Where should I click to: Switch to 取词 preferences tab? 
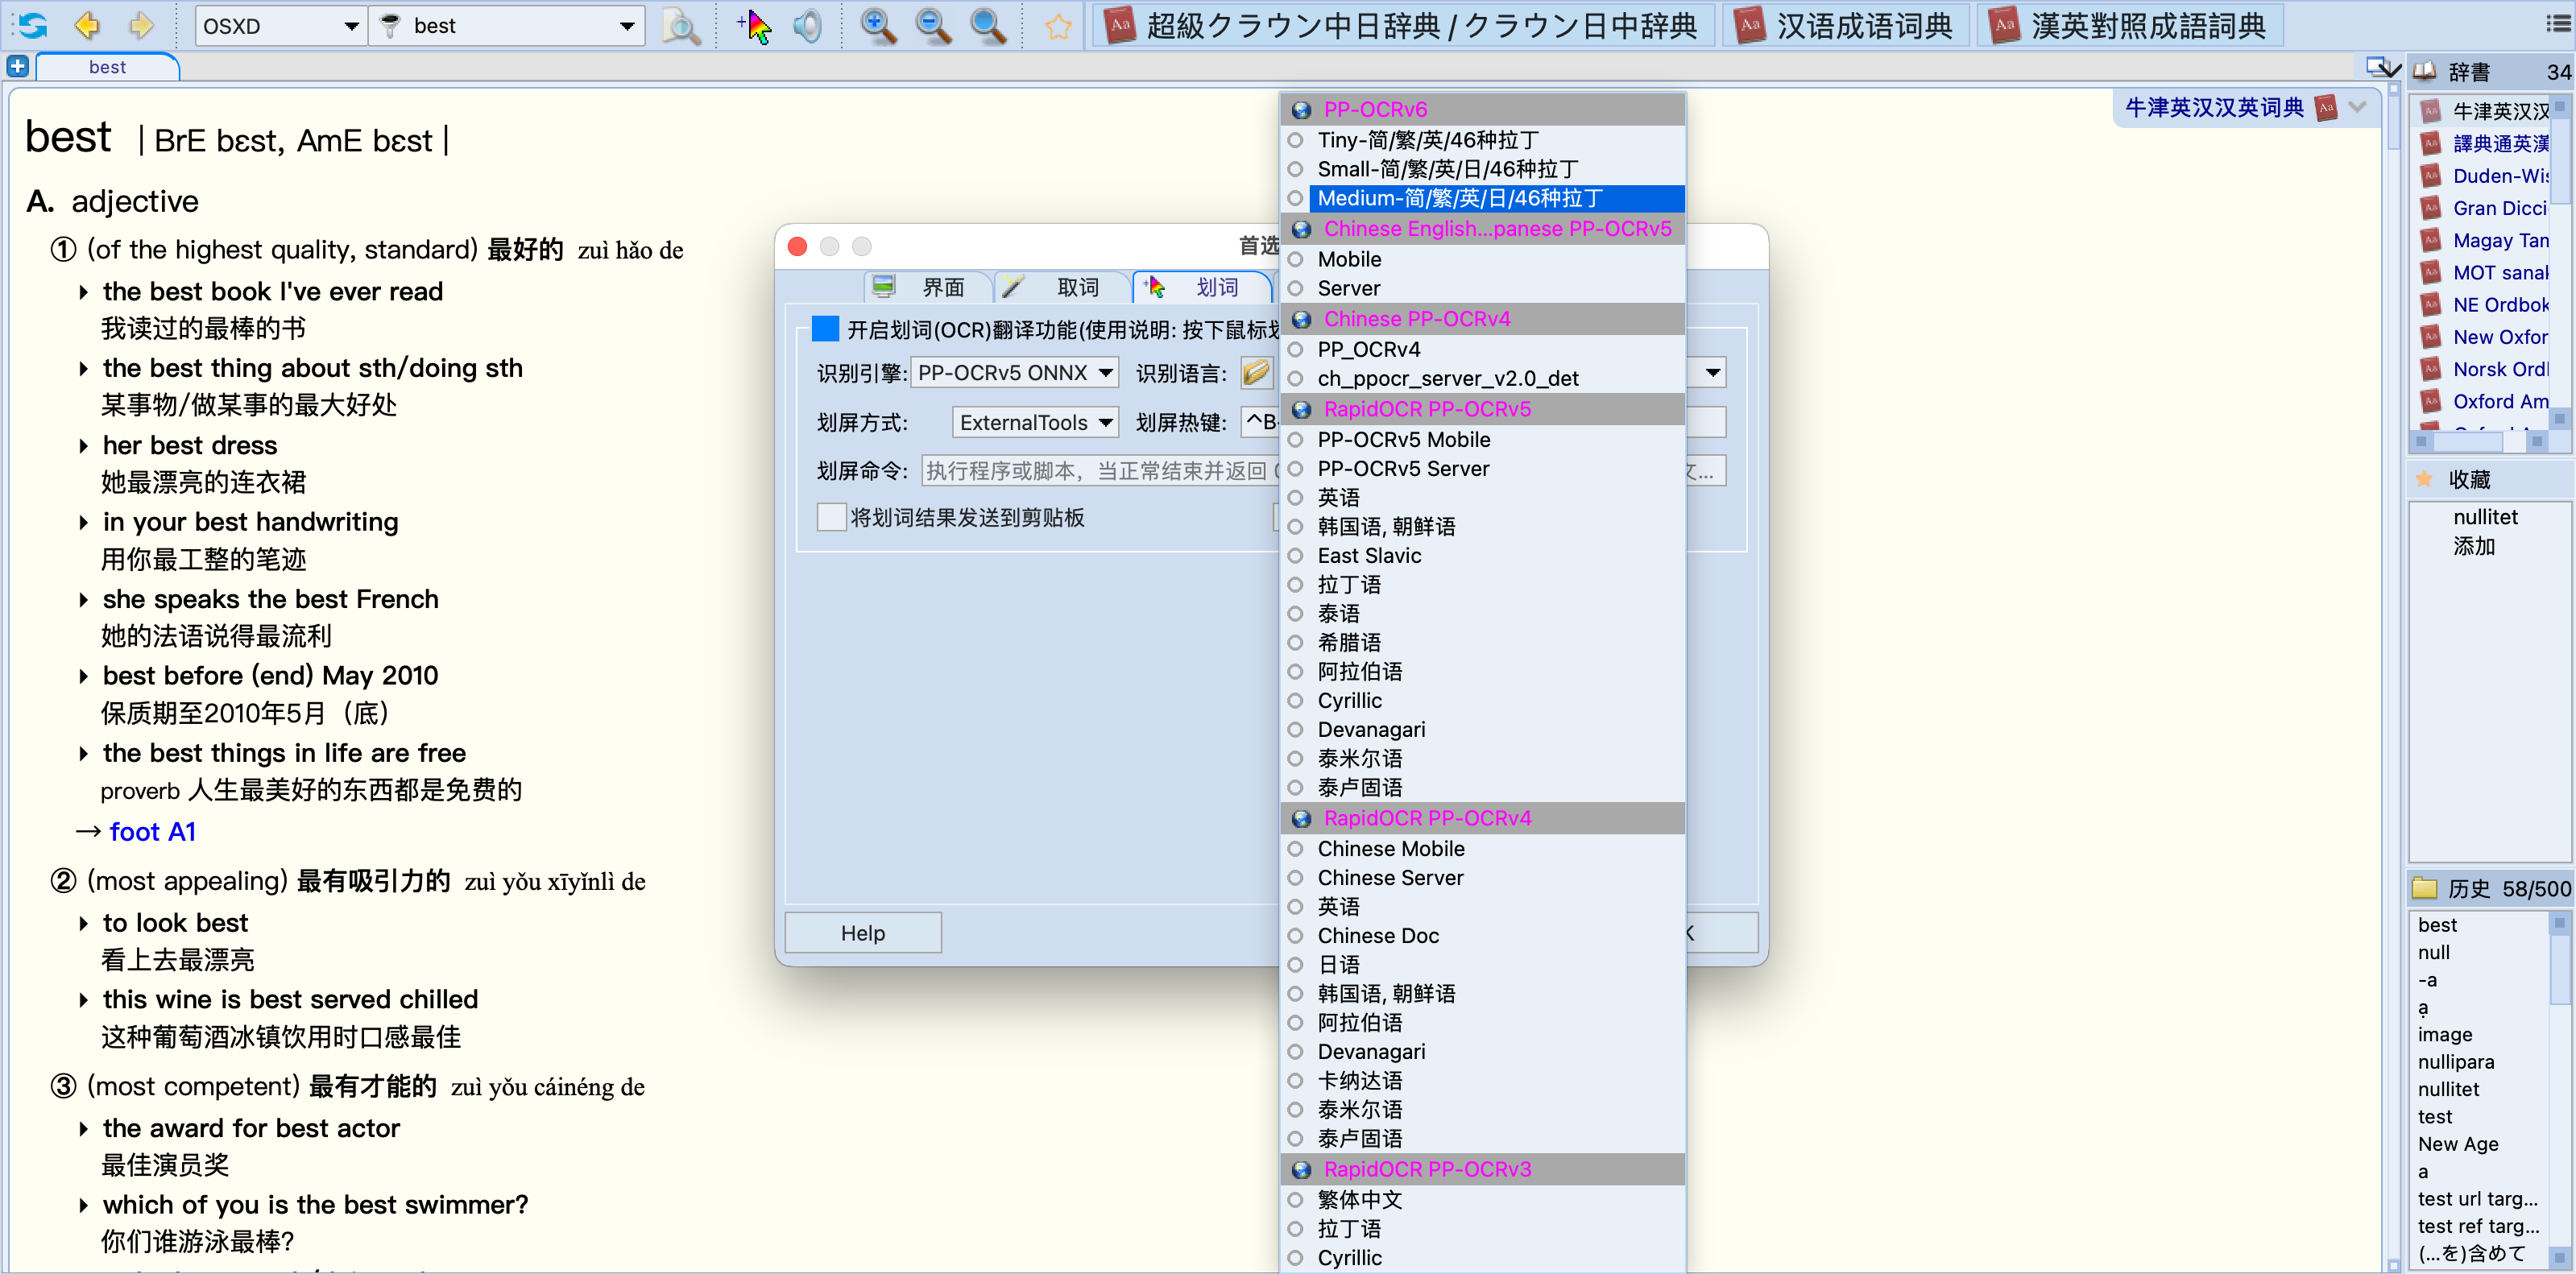pos(1062,287)
